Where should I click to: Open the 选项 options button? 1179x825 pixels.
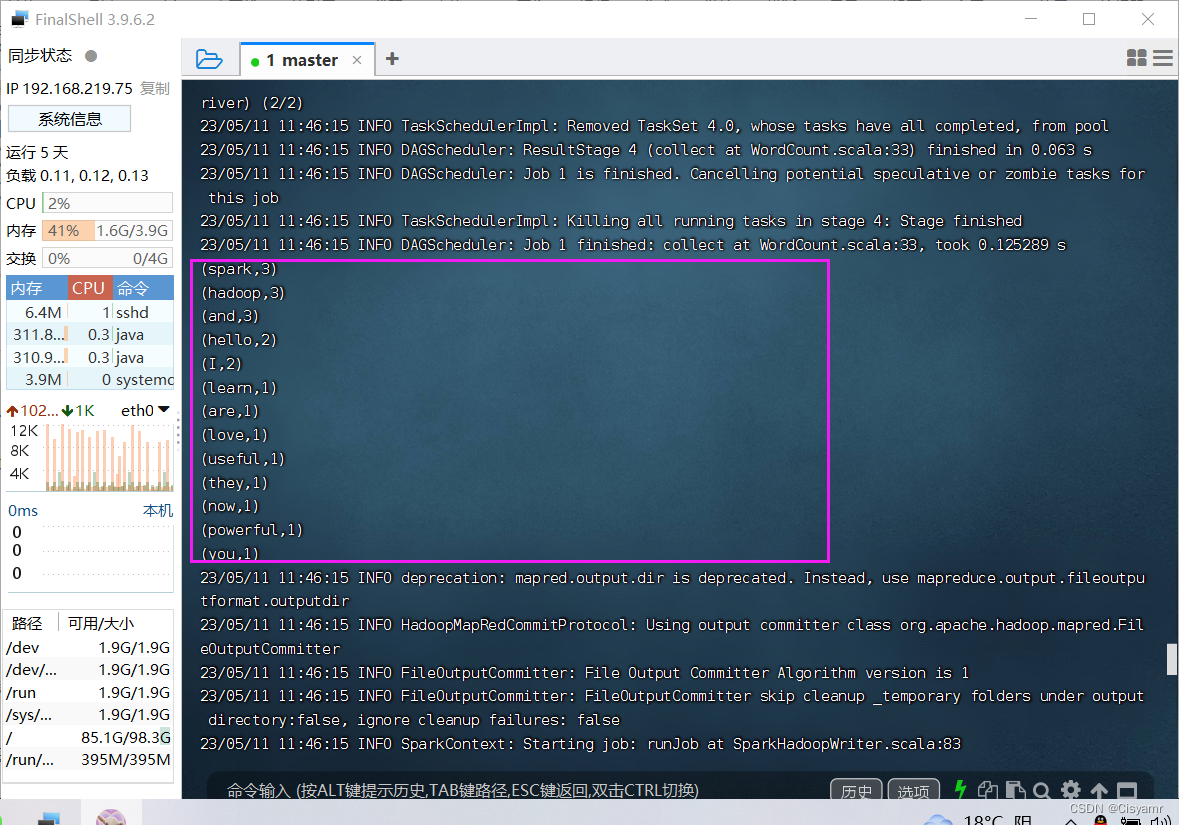tap(914, 790)
